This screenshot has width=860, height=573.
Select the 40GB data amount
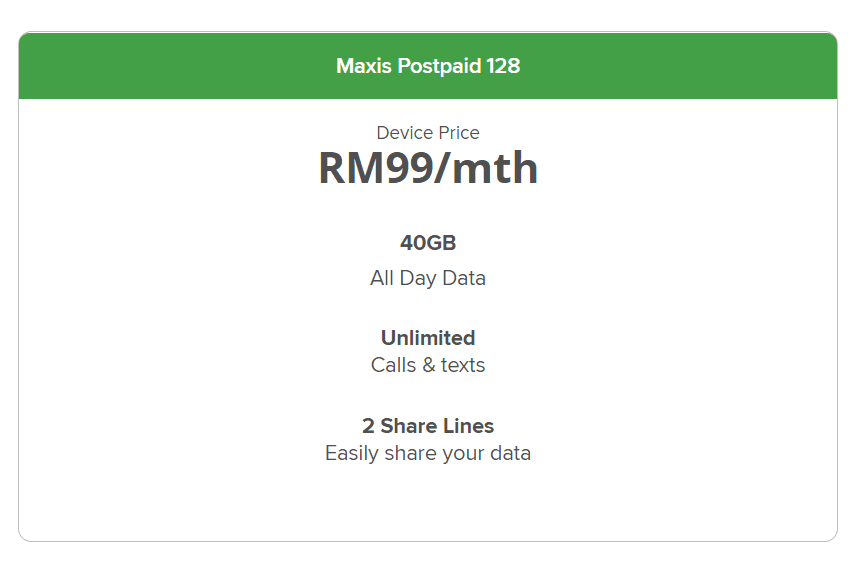[428, 242]
